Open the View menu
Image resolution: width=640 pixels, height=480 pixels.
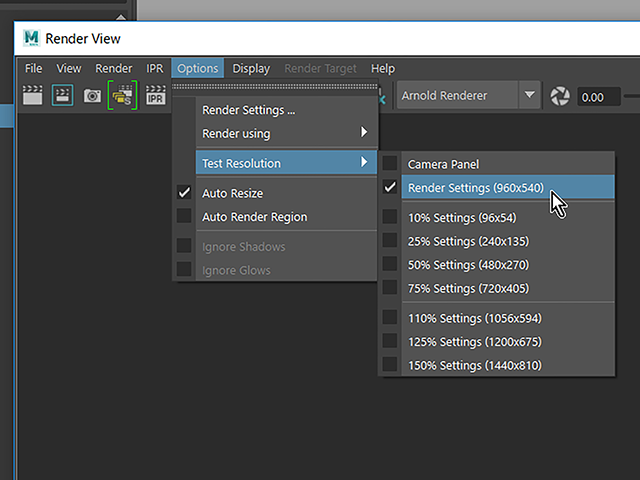[69, 68]
